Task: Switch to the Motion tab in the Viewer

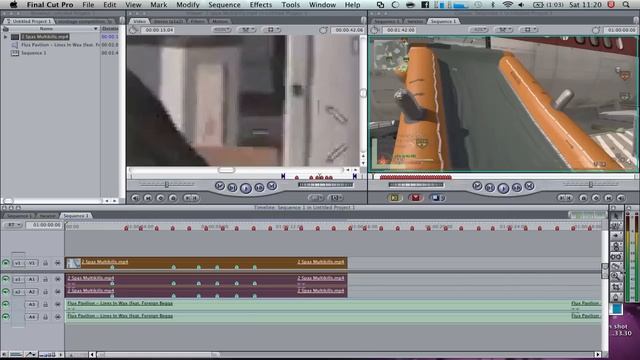Action: pos(220,21)
